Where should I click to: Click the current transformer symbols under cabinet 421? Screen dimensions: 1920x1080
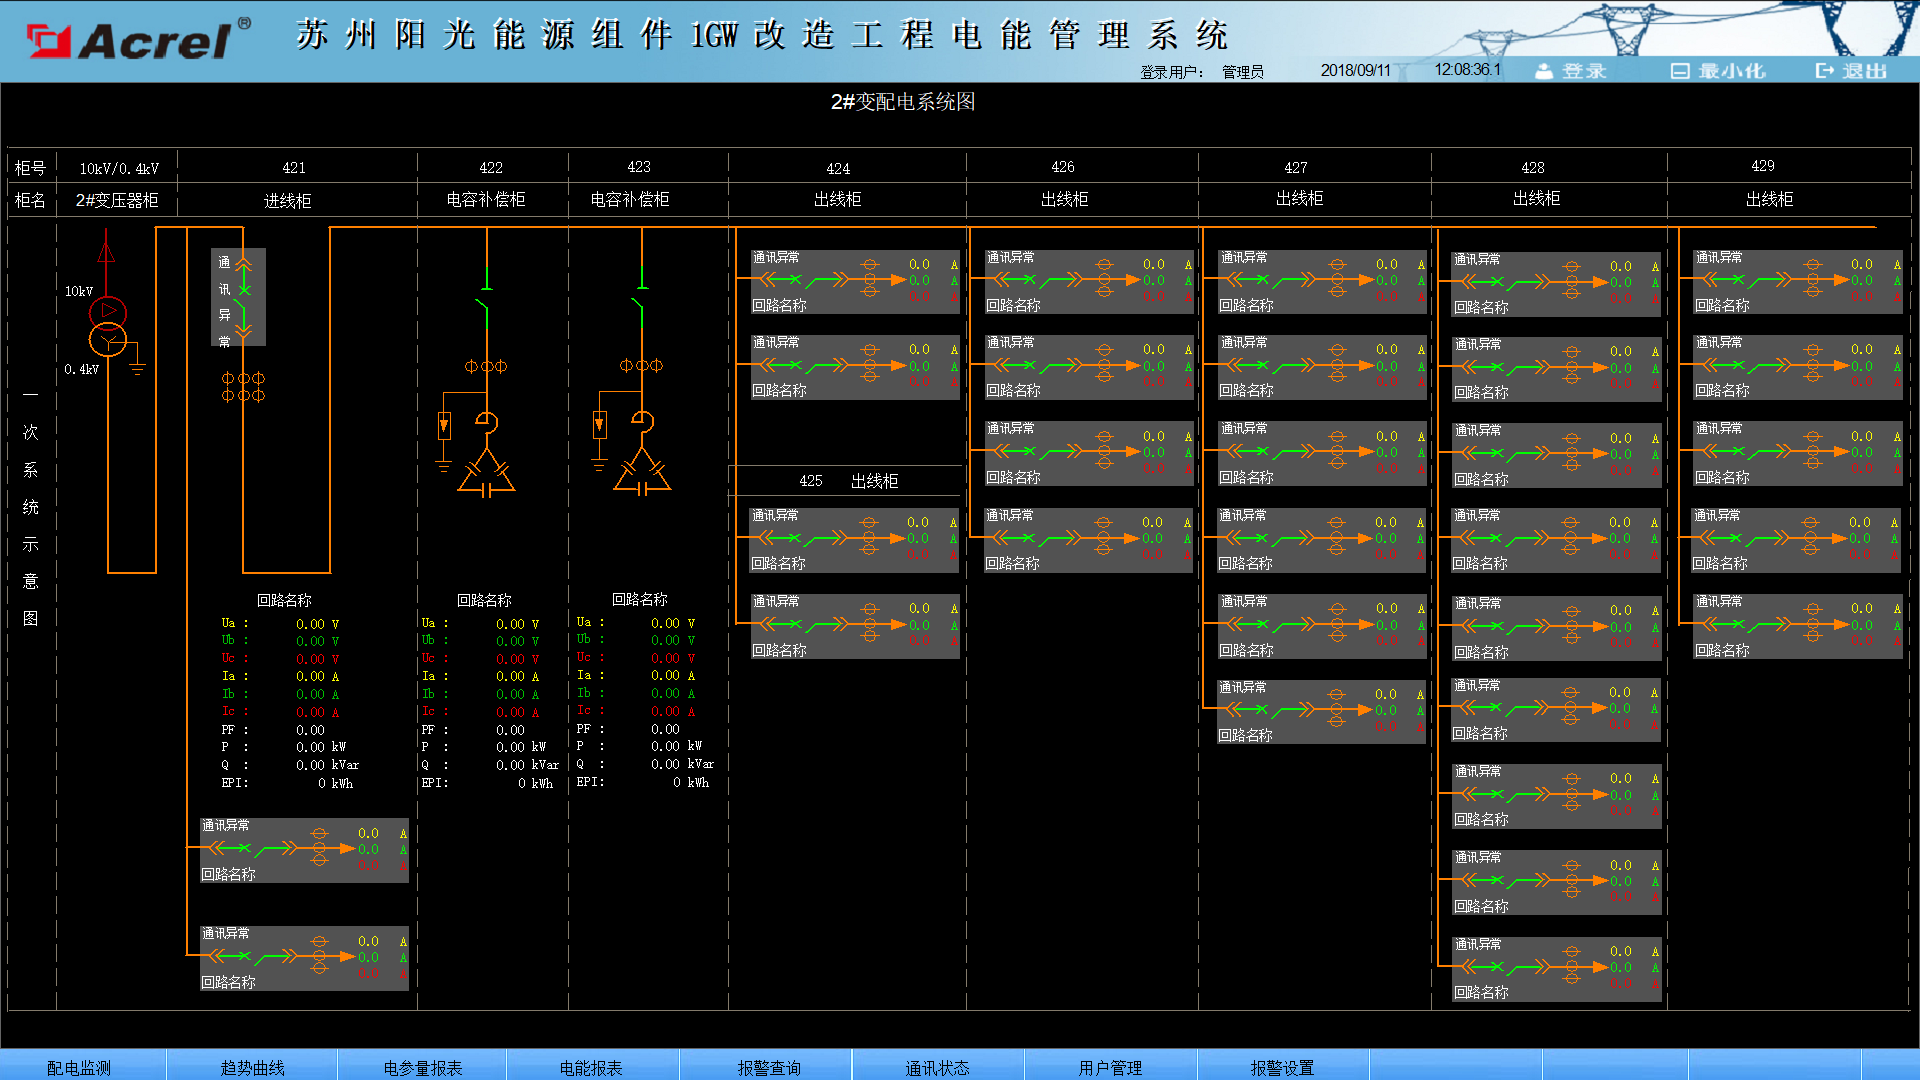(x=243, y=386)
